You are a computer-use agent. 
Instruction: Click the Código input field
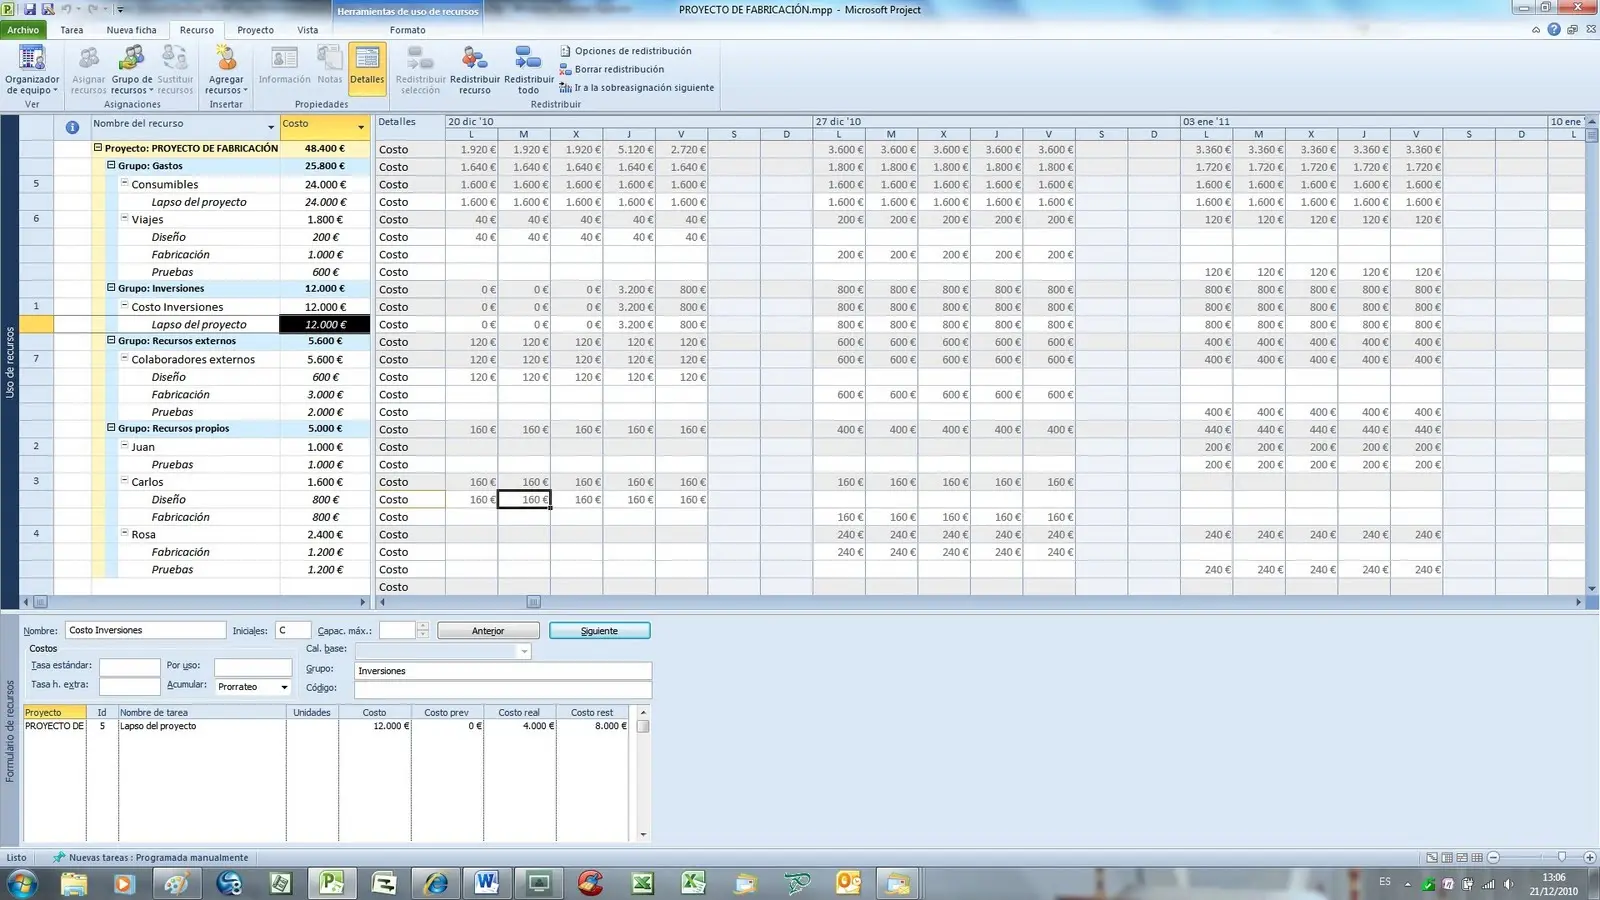503,689
